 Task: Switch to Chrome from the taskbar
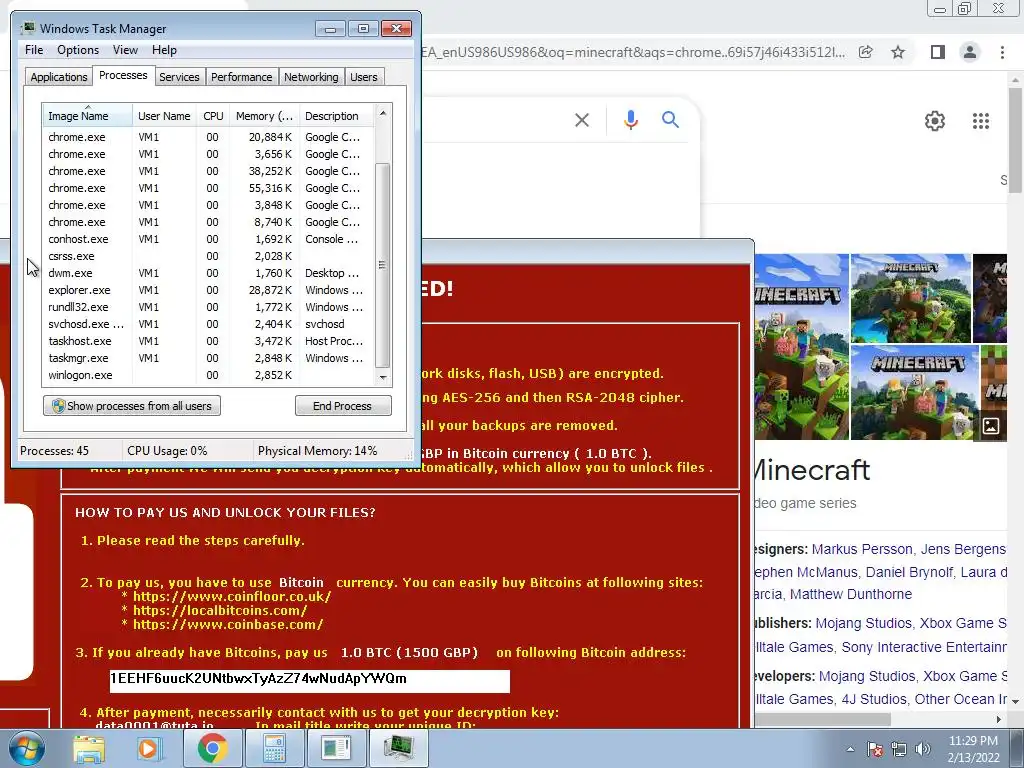point(212,748)
